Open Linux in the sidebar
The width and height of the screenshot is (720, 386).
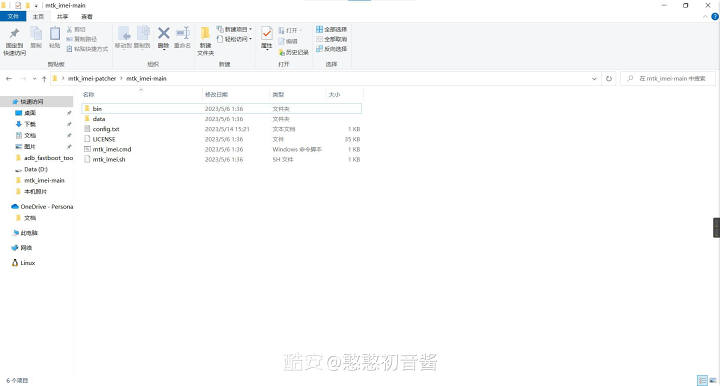28,263
